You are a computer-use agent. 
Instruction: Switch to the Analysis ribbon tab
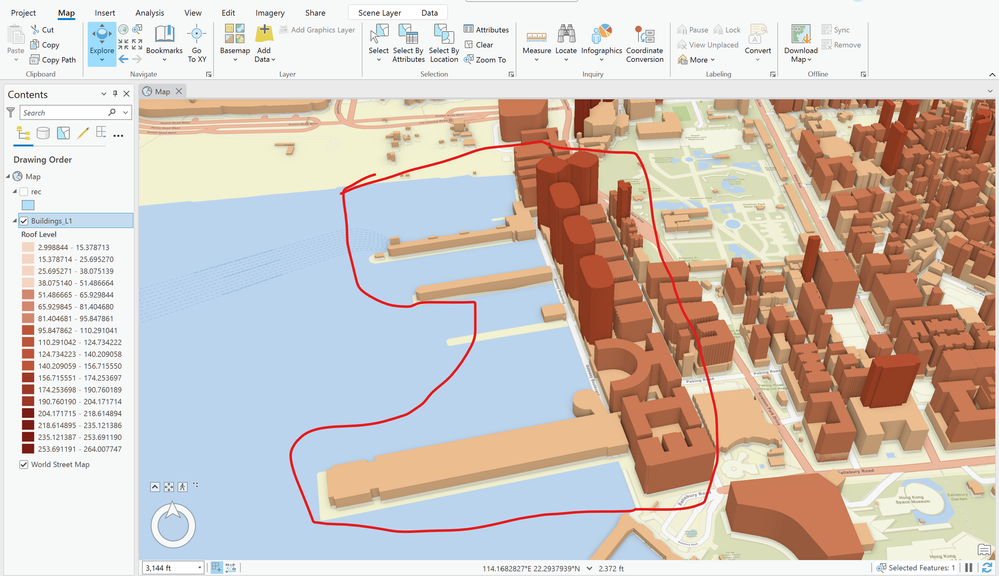(x=150, y=13)
